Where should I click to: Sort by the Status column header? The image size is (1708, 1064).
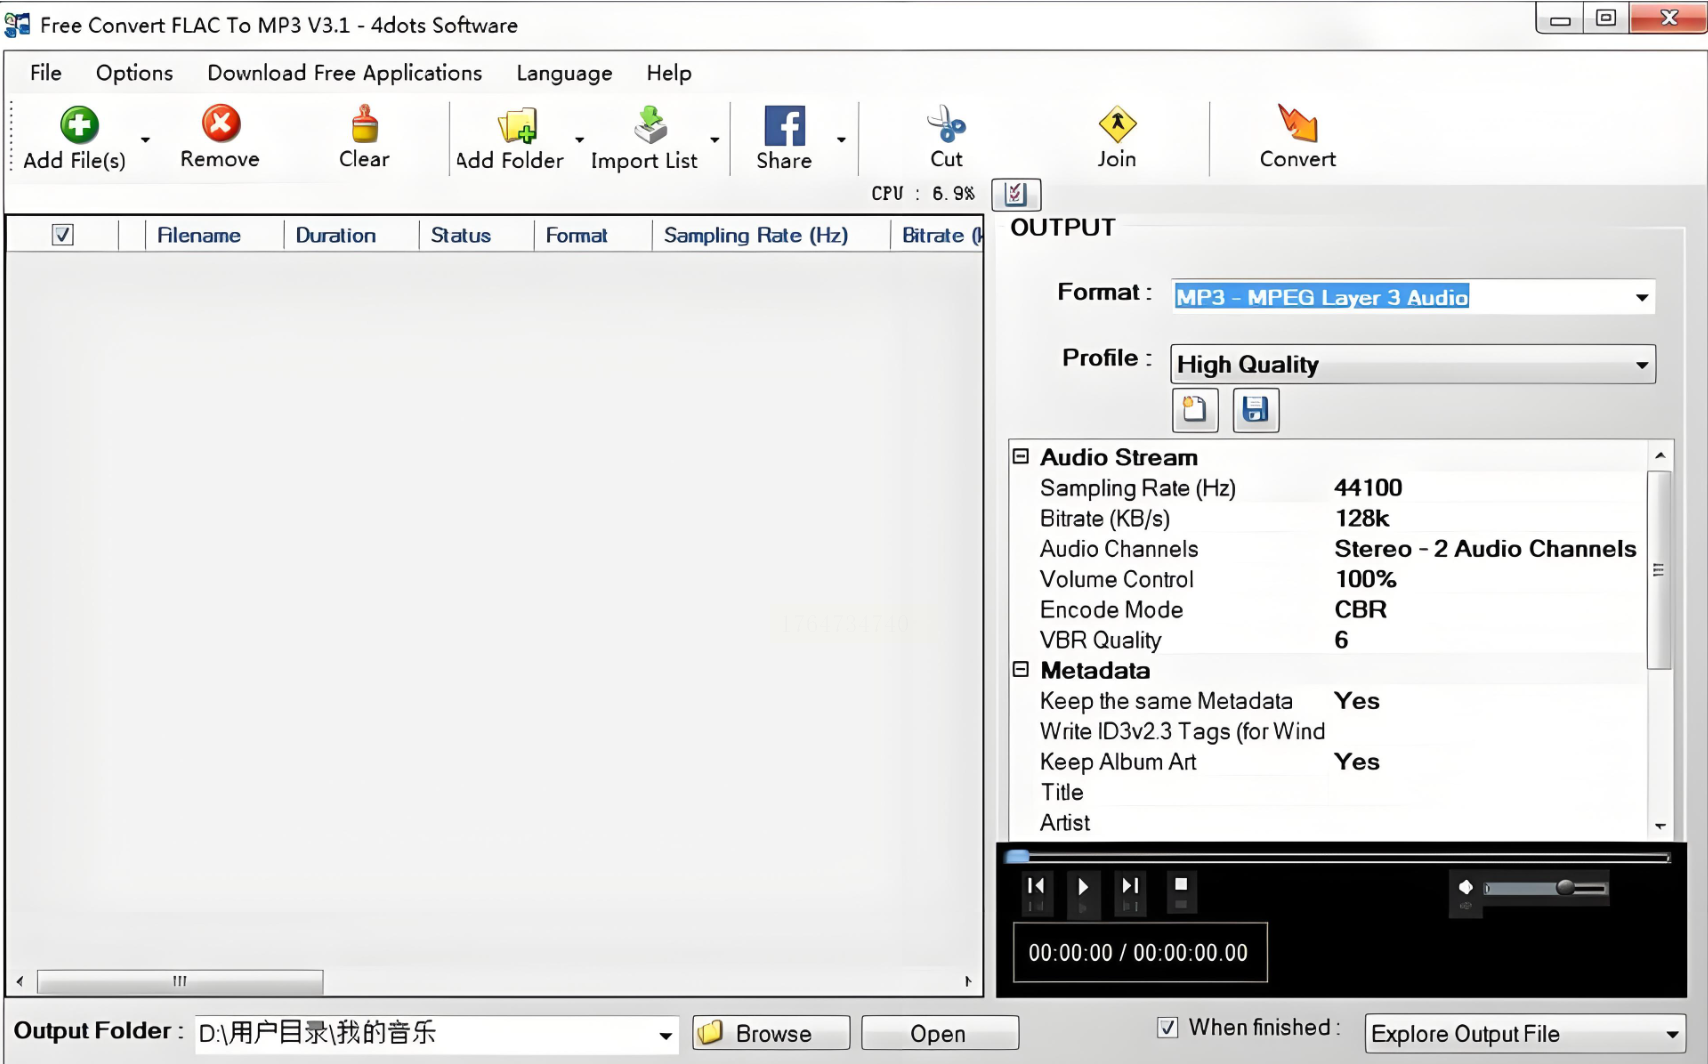pos(477,235)
